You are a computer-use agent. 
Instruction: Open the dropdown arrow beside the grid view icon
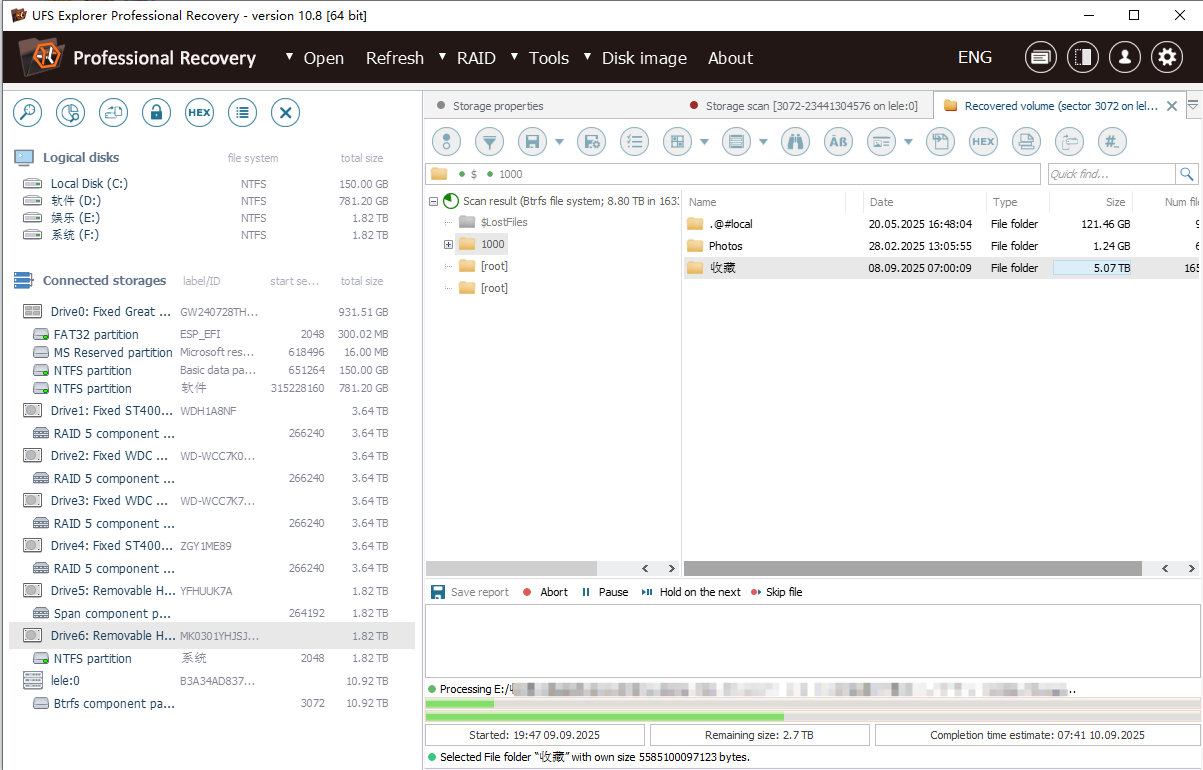704,142
